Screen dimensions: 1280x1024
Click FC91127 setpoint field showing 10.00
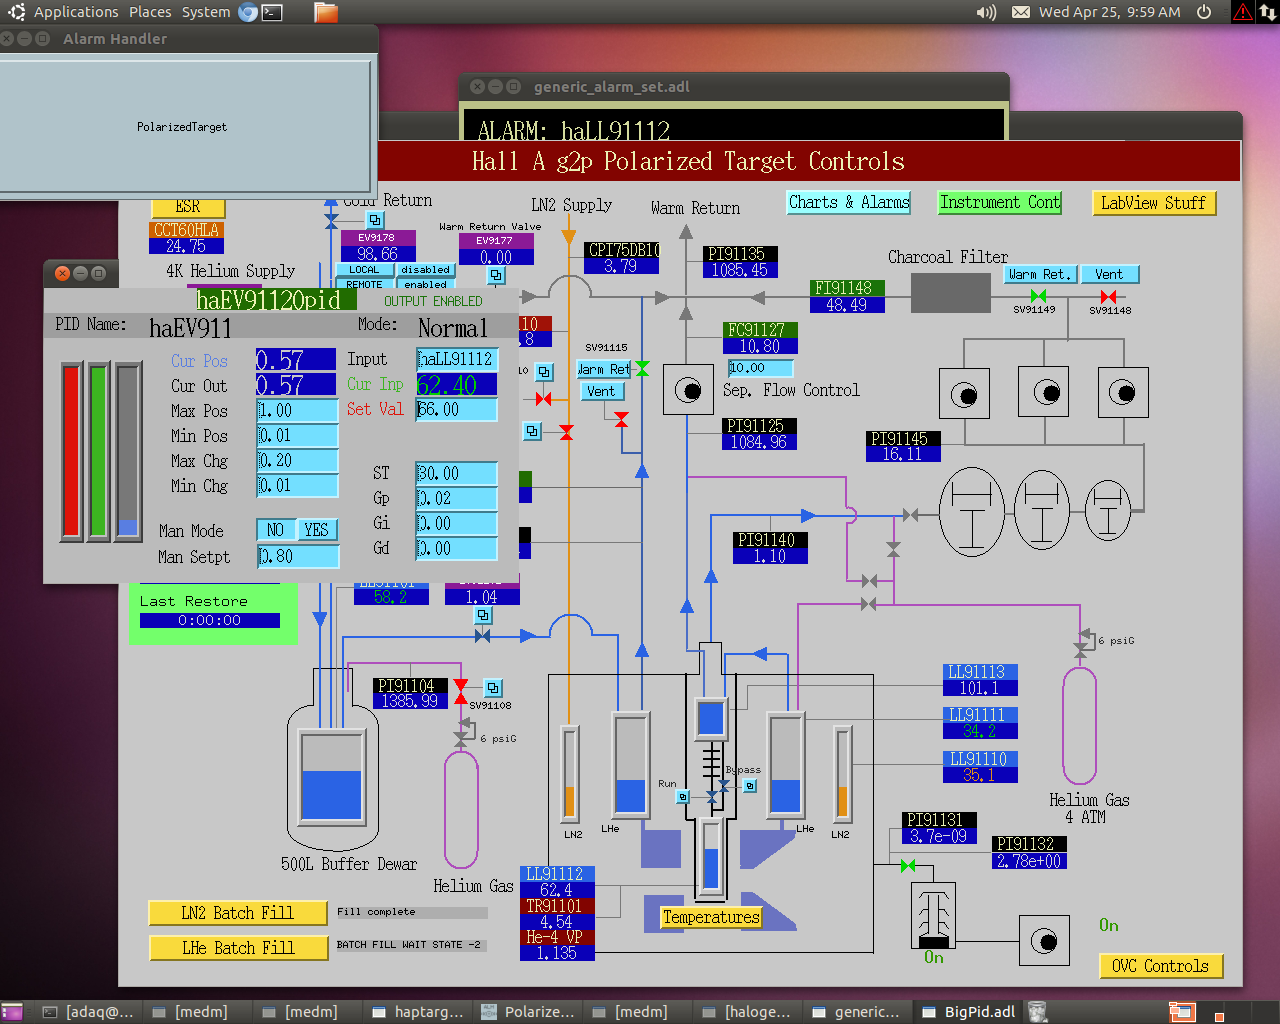pyautogui.click(x=760, y=368)
